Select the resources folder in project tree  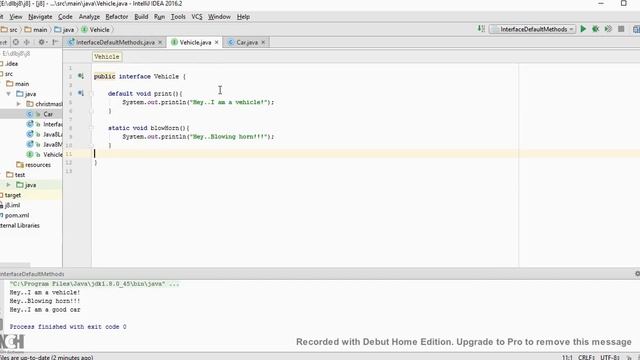[33, 165]
